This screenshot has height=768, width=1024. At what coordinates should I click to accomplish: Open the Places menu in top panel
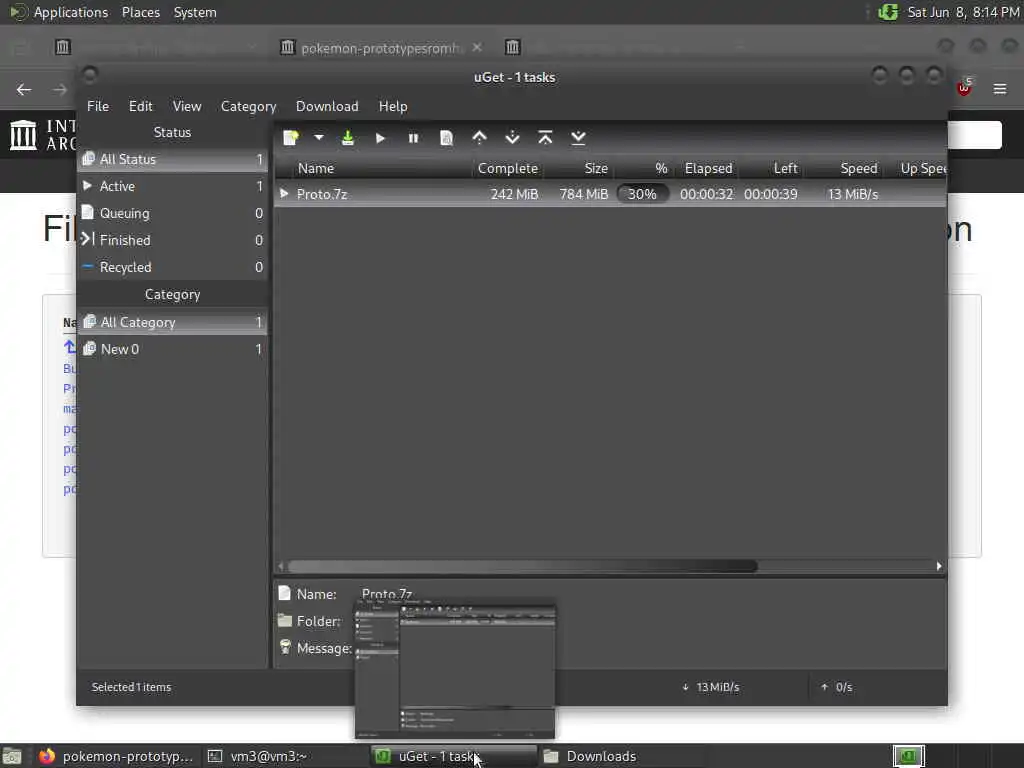click(x=141, y=12)
